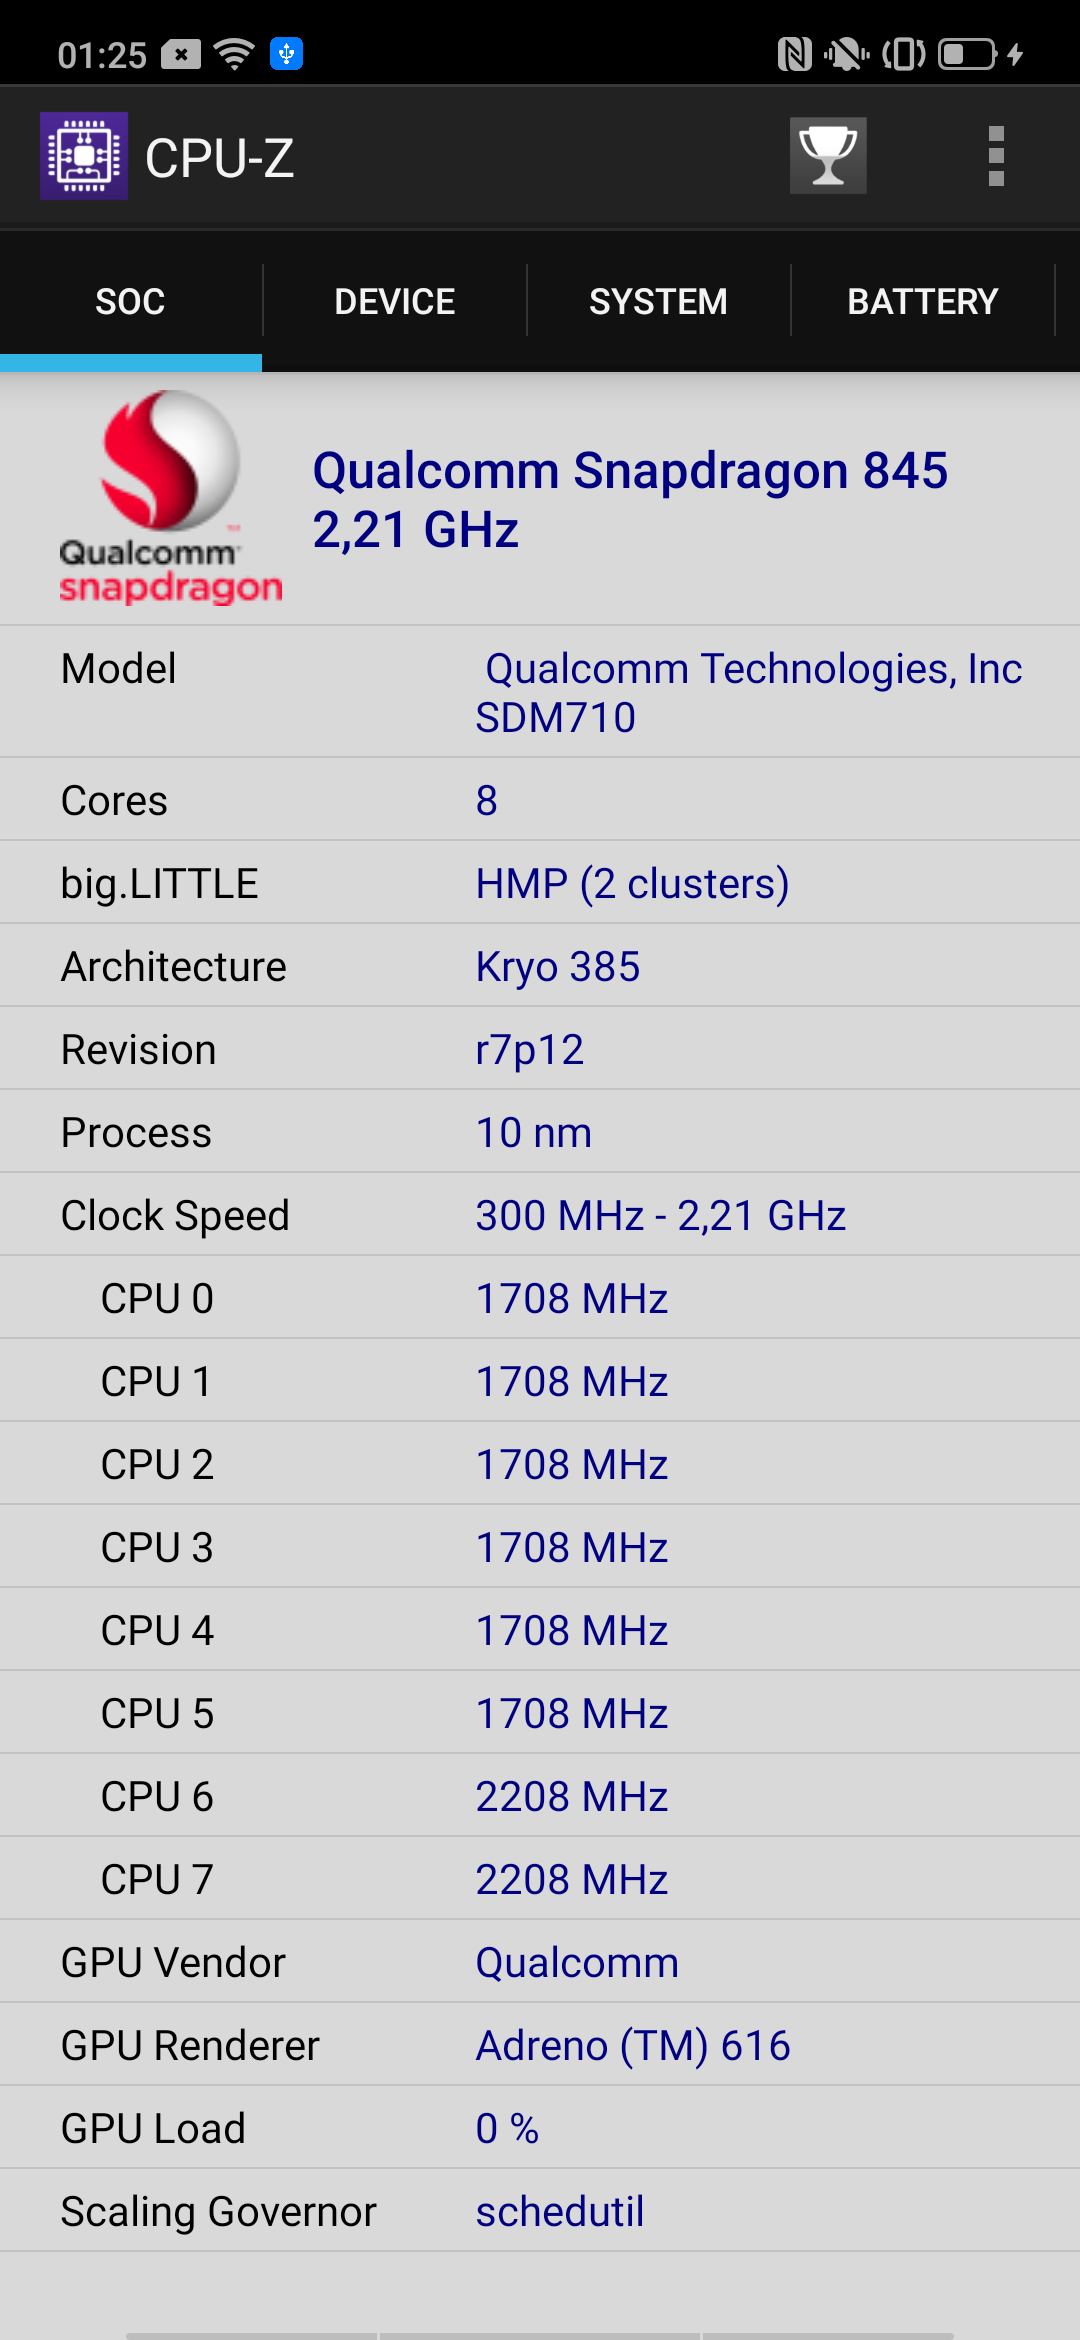The width and height of the screenshot is (1080, 2340).
Task: Switch to the DEVICE tab
Action: coord(395,301)
